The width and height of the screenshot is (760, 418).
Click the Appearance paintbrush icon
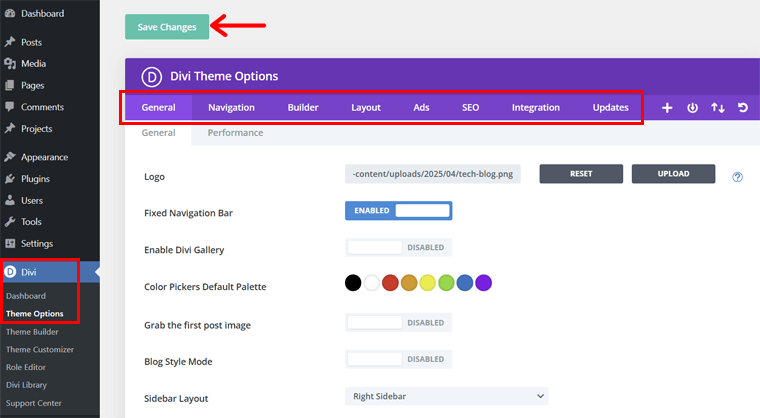tap(10, 157)
